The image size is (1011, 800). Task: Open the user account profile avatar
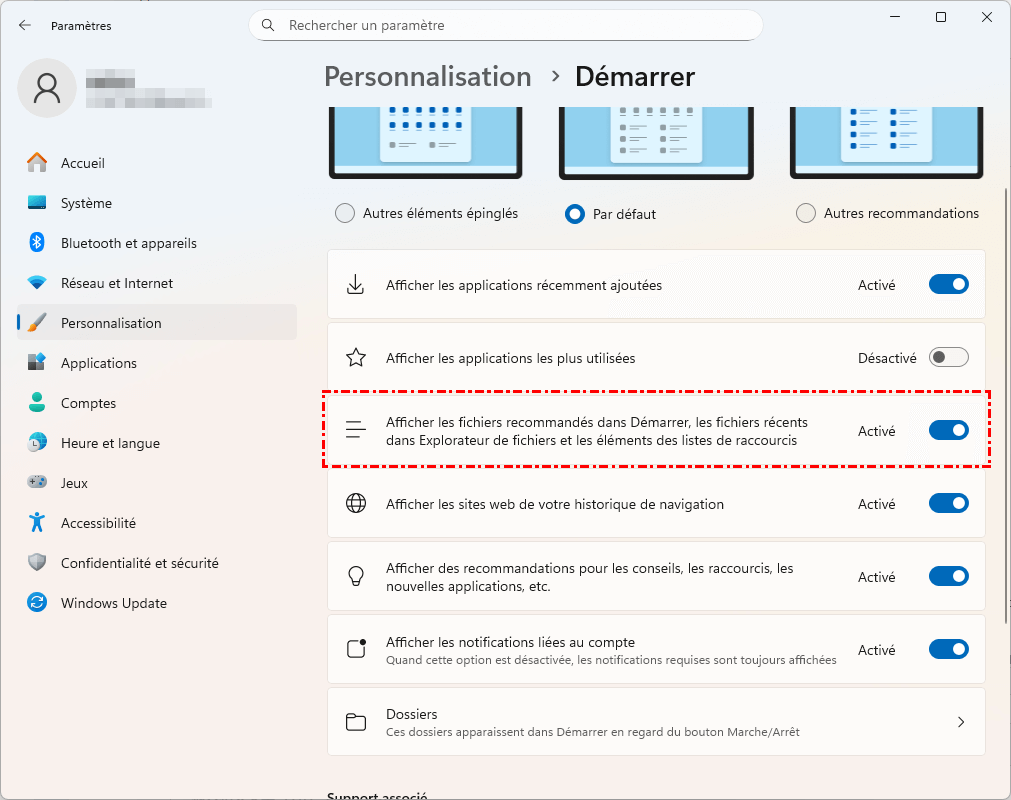pos(46,87)
